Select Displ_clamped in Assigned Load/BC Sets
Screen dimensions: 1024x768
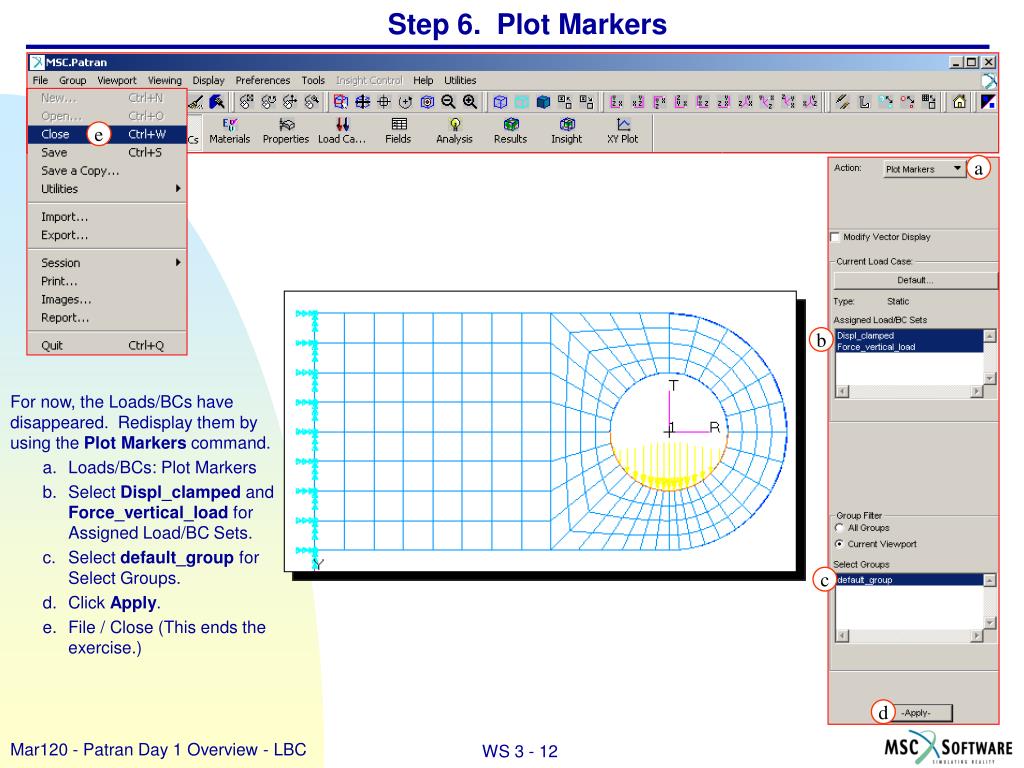(909, 335)
